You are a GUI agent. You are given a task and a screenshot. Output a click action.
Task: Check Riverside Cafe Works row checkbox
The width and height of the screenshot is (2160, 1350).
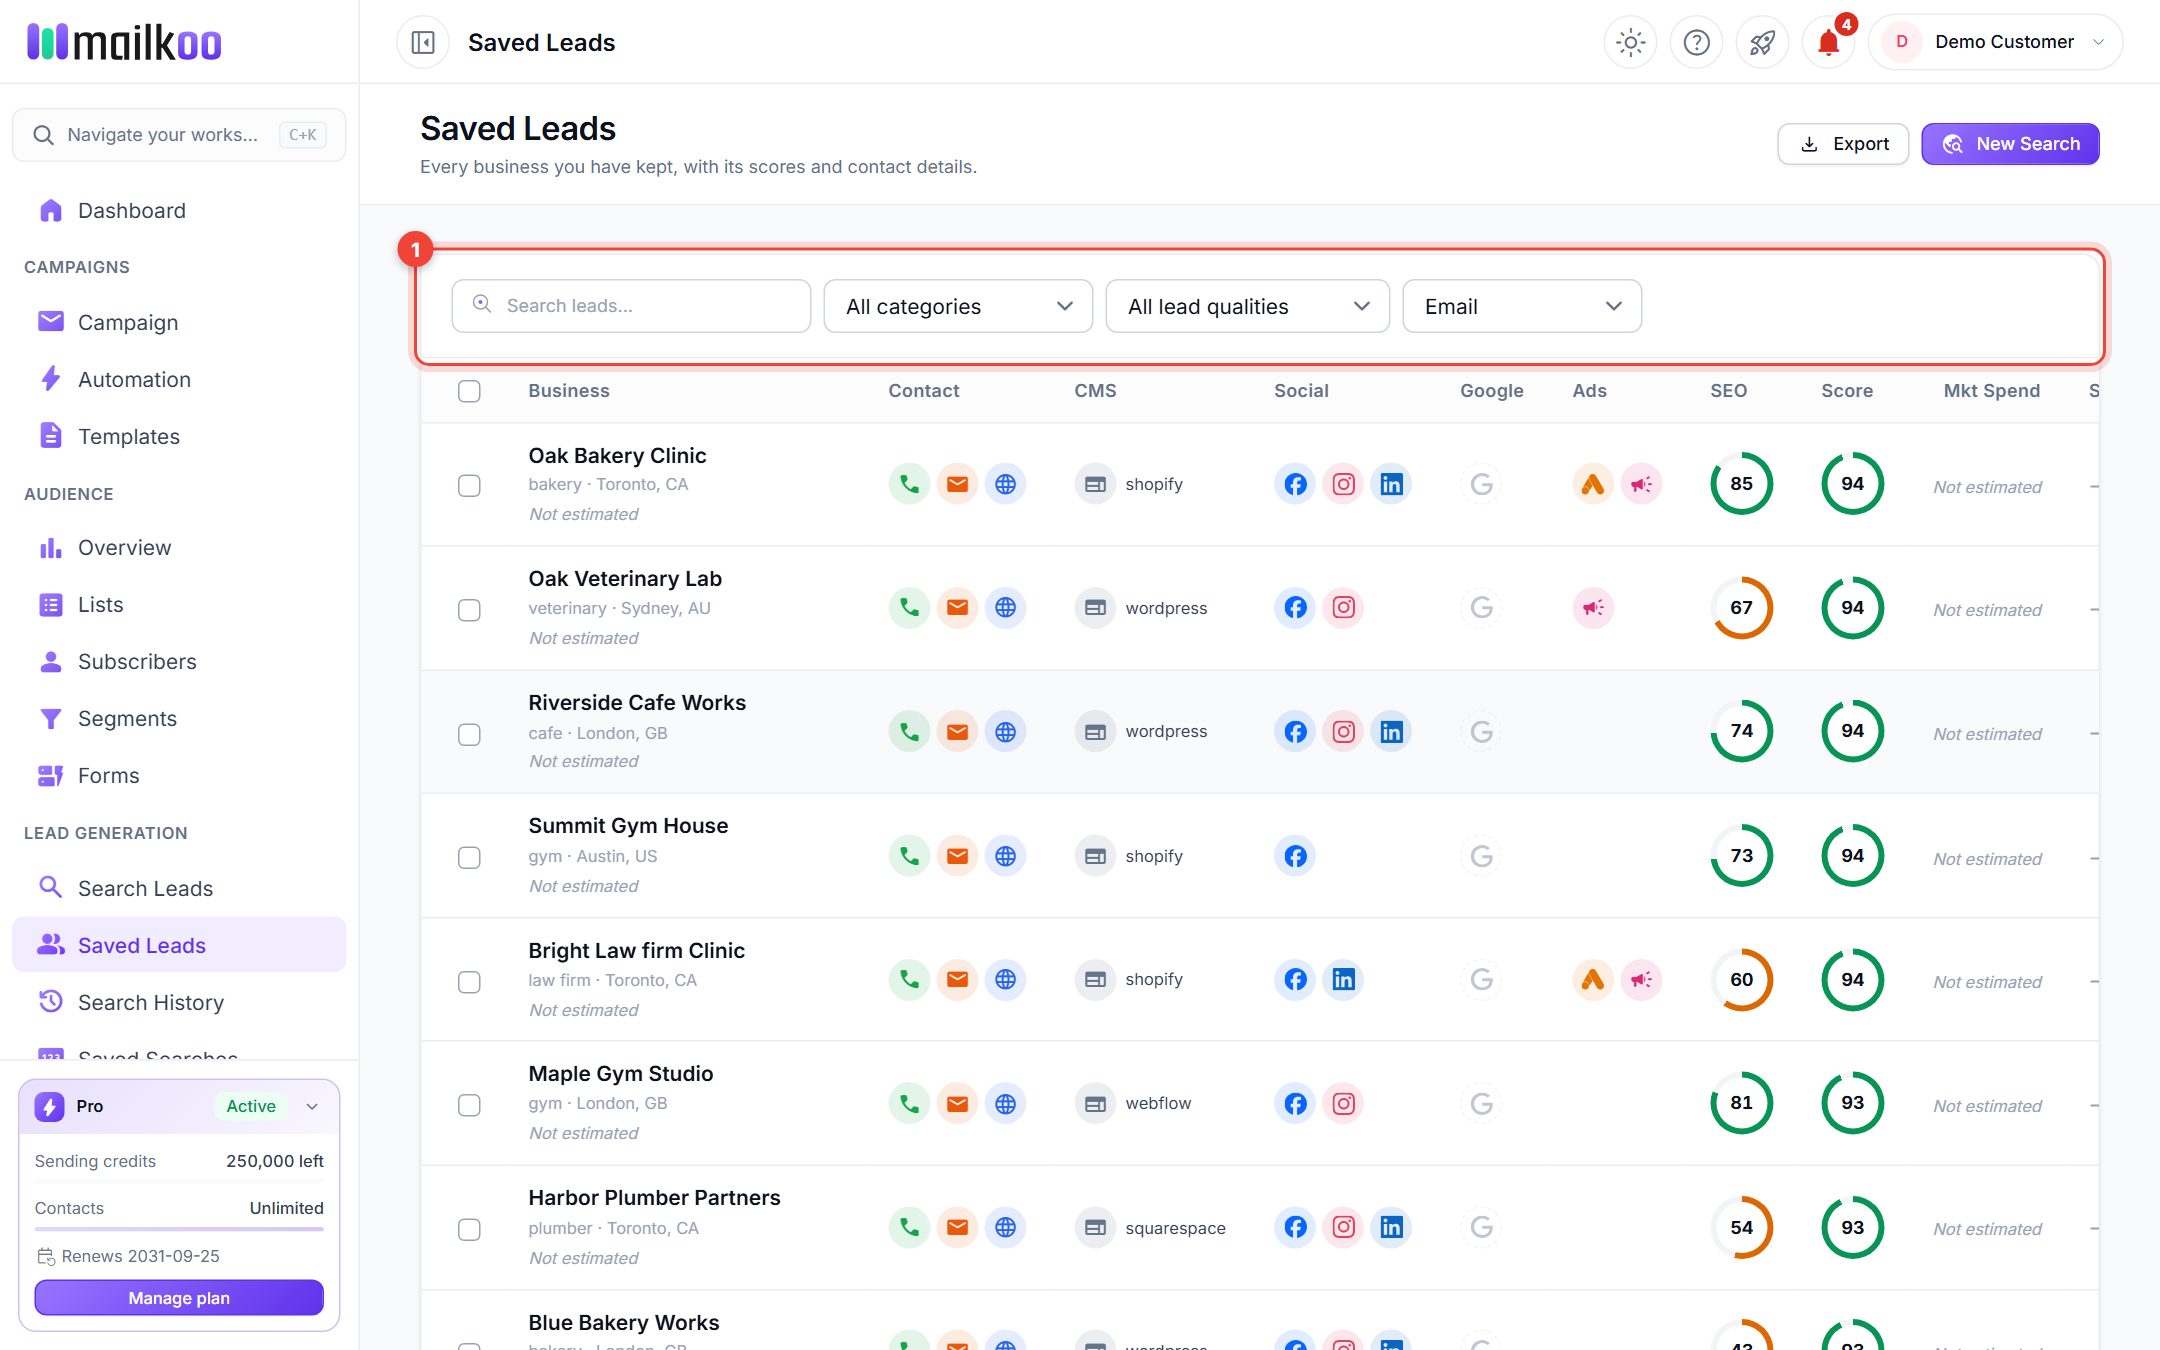point(469,734)
